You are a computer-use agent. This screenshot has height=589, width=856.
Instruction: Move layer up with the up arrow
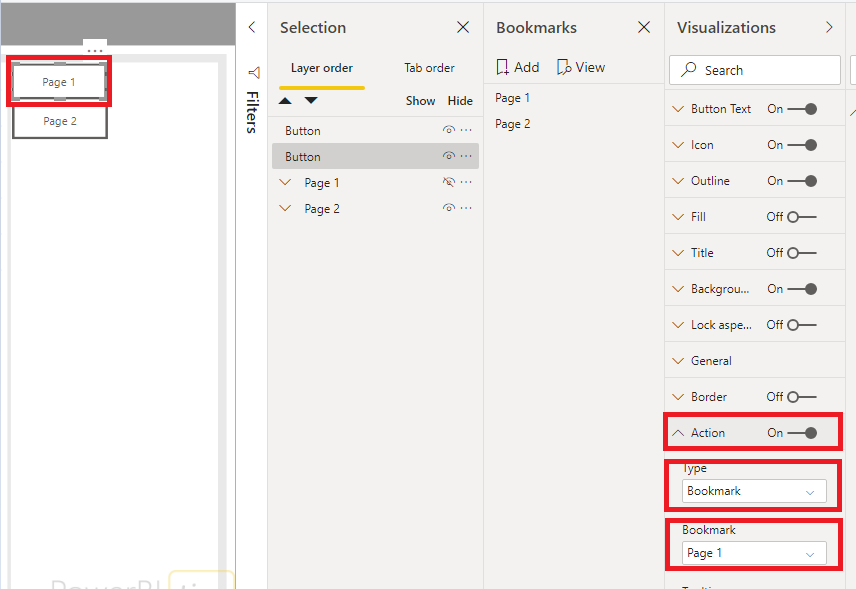(286, 101)
